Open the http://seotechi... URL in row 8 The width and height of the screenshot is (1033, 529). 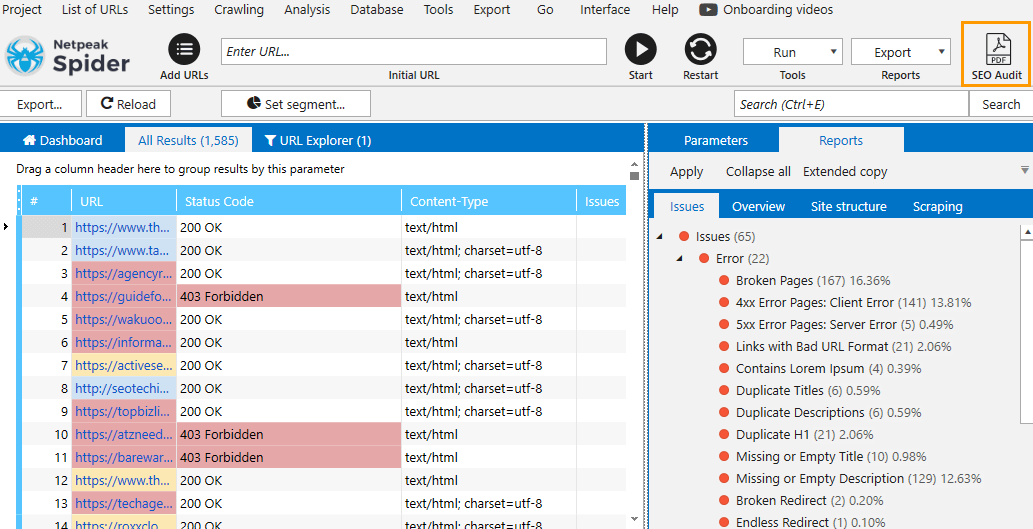(123, 389)
